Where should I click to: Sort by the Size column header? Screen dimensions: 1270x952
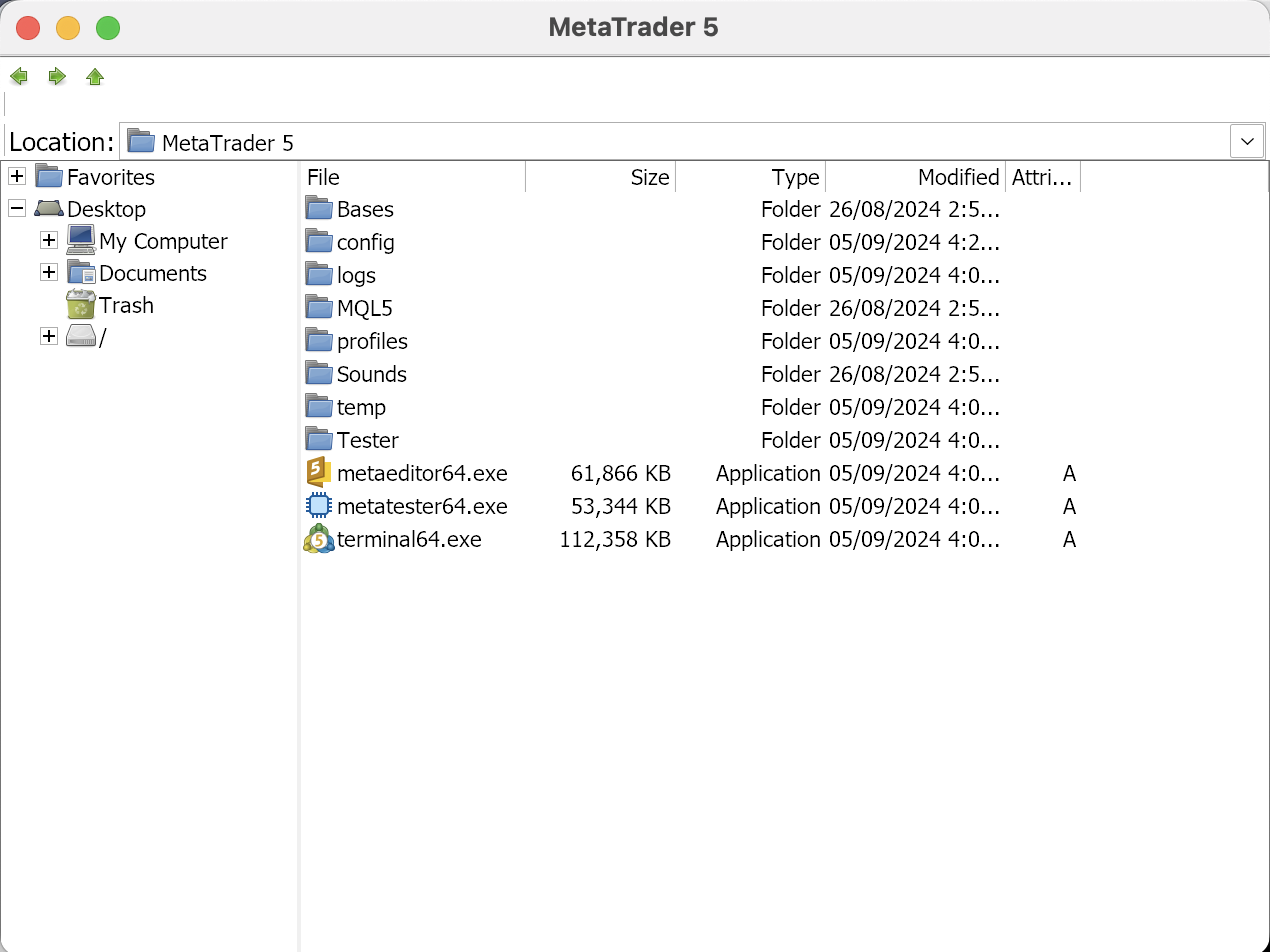(600, 177)
